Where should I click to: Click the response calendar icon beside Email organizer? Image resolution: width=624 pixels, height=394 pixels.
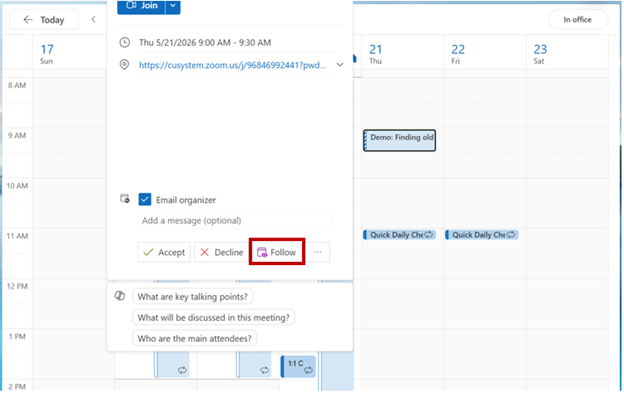[125, 199]
